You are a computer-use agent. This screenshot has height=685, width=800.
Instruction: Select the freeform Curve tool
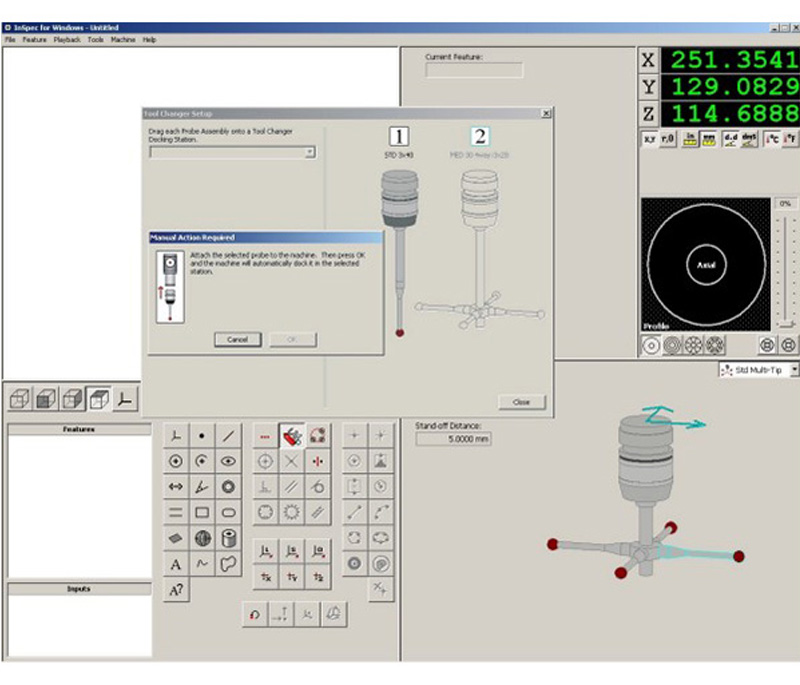click(202, 564)
